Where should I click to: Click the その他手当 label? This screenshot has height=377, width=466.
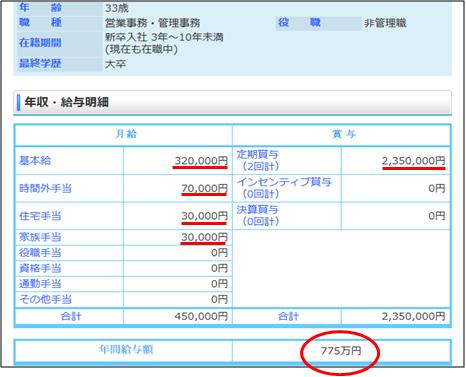click(45, 299)
